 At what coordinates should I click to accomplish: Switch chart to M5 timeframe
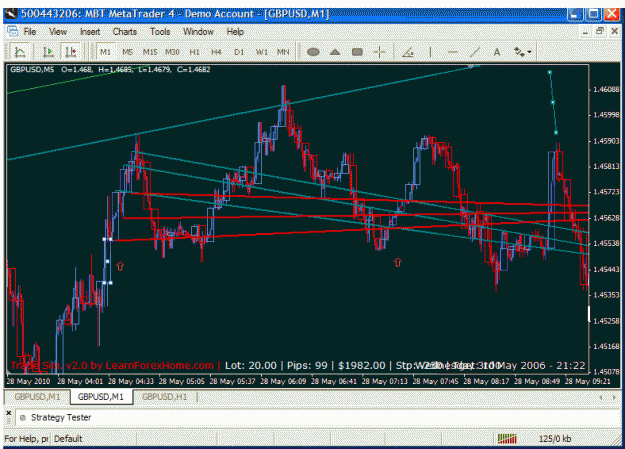128,52
